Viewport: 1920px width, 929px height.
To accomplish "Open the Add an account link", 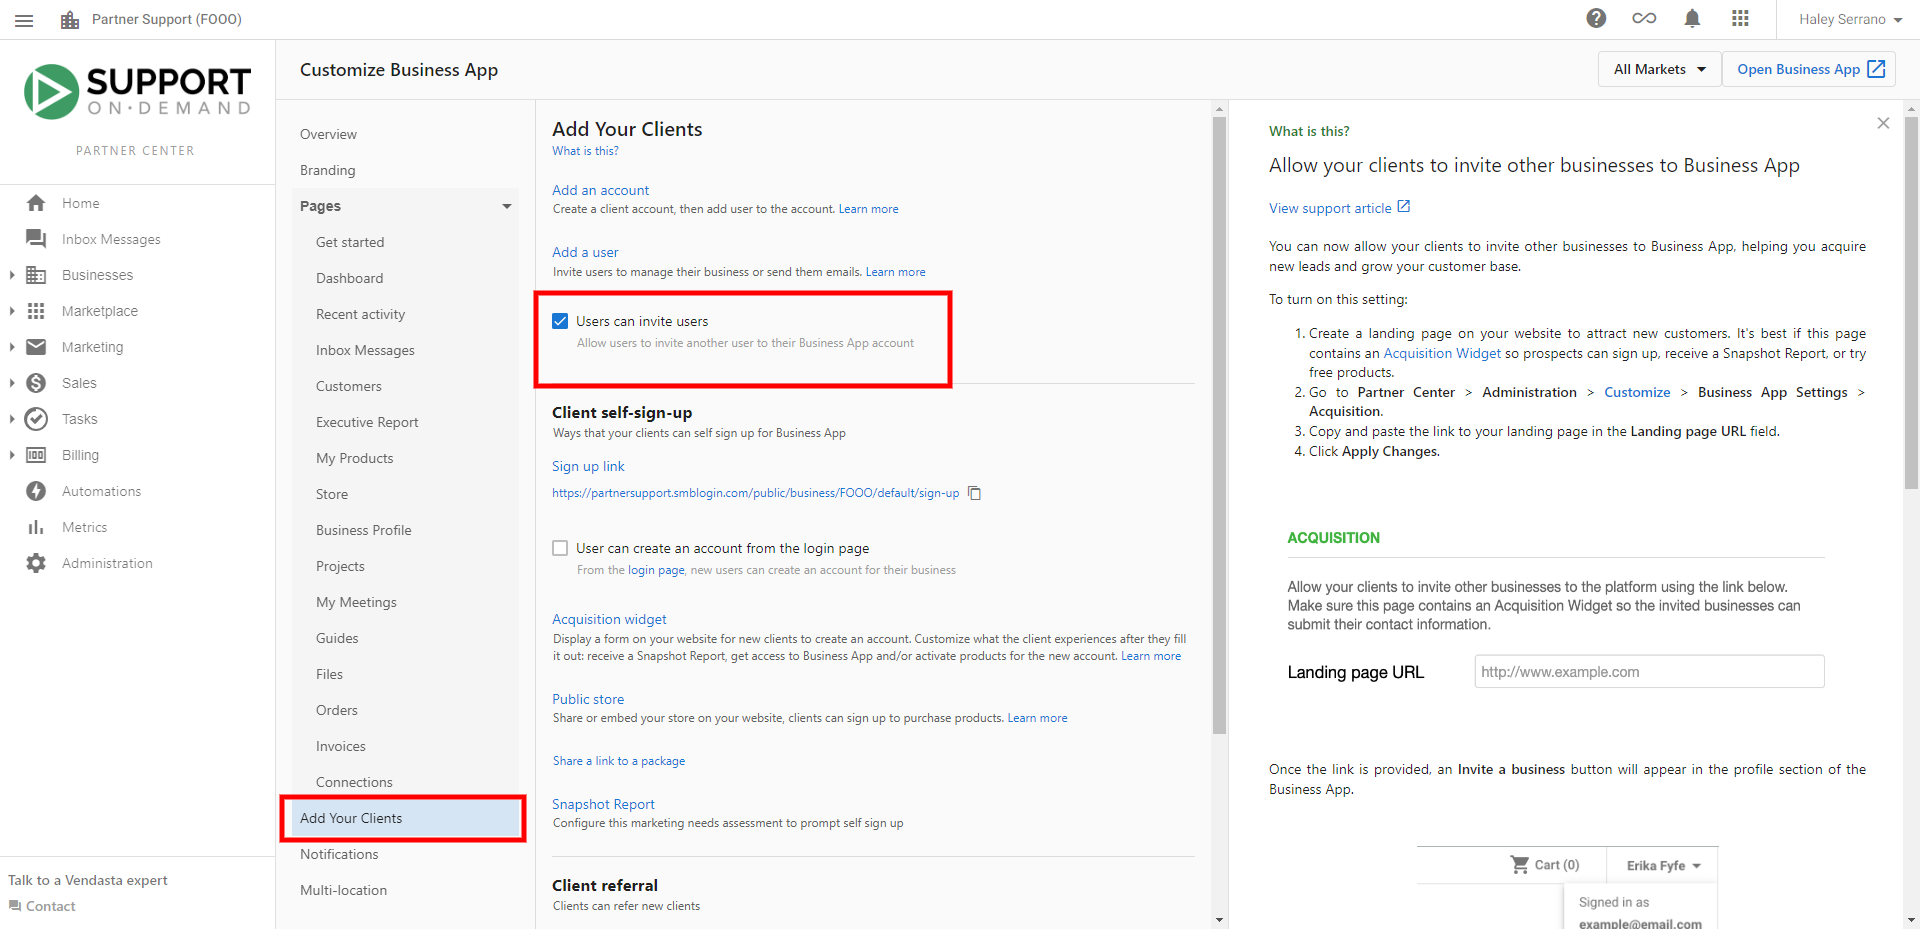I will pyautogui.click(x=600, y=190).
